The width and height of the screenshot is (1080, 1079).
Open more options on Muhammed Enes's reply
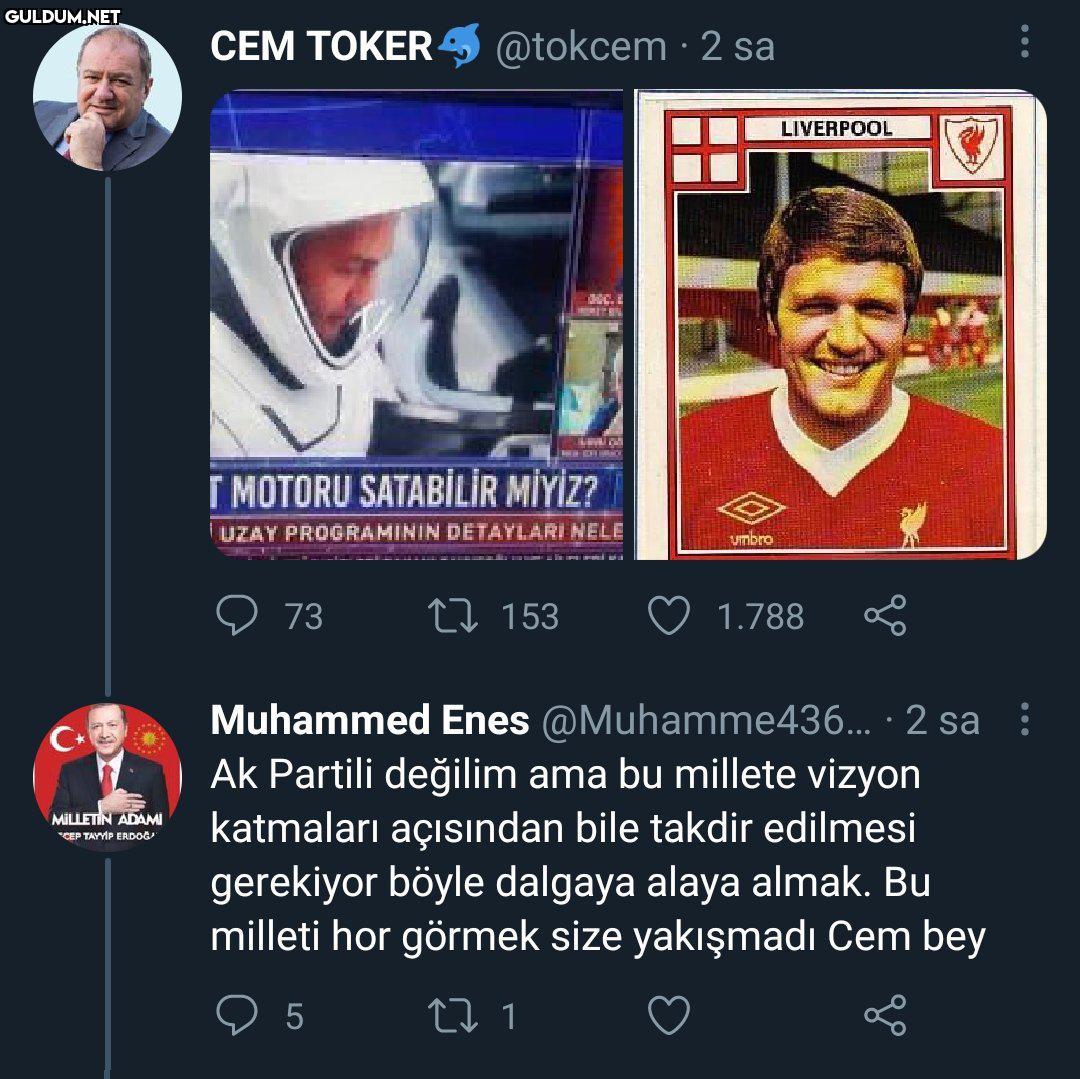(1025, 719)
